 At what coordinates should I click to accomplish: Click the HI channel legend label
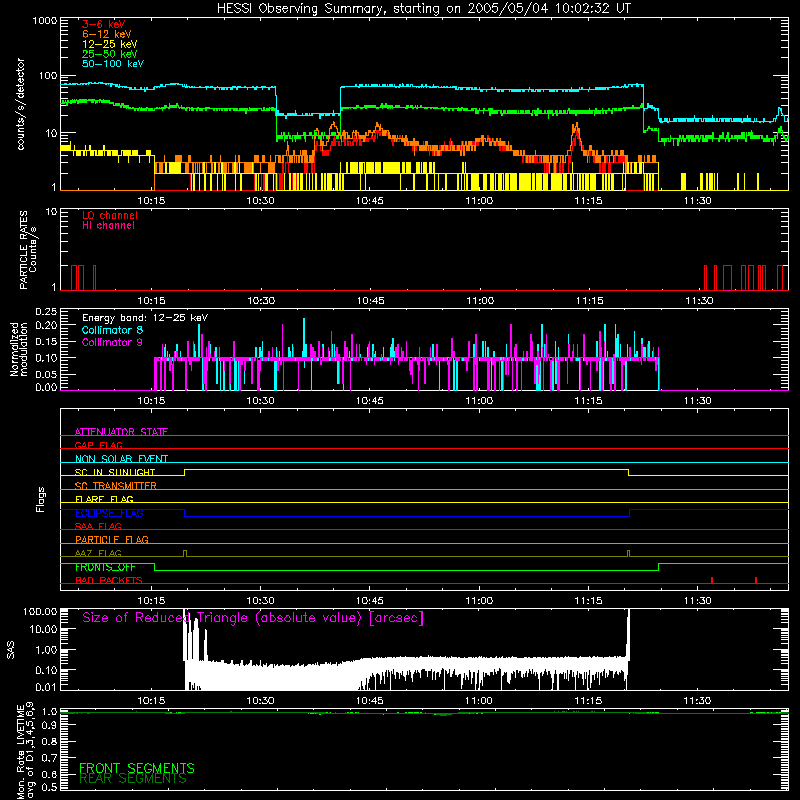coord(108,226)
